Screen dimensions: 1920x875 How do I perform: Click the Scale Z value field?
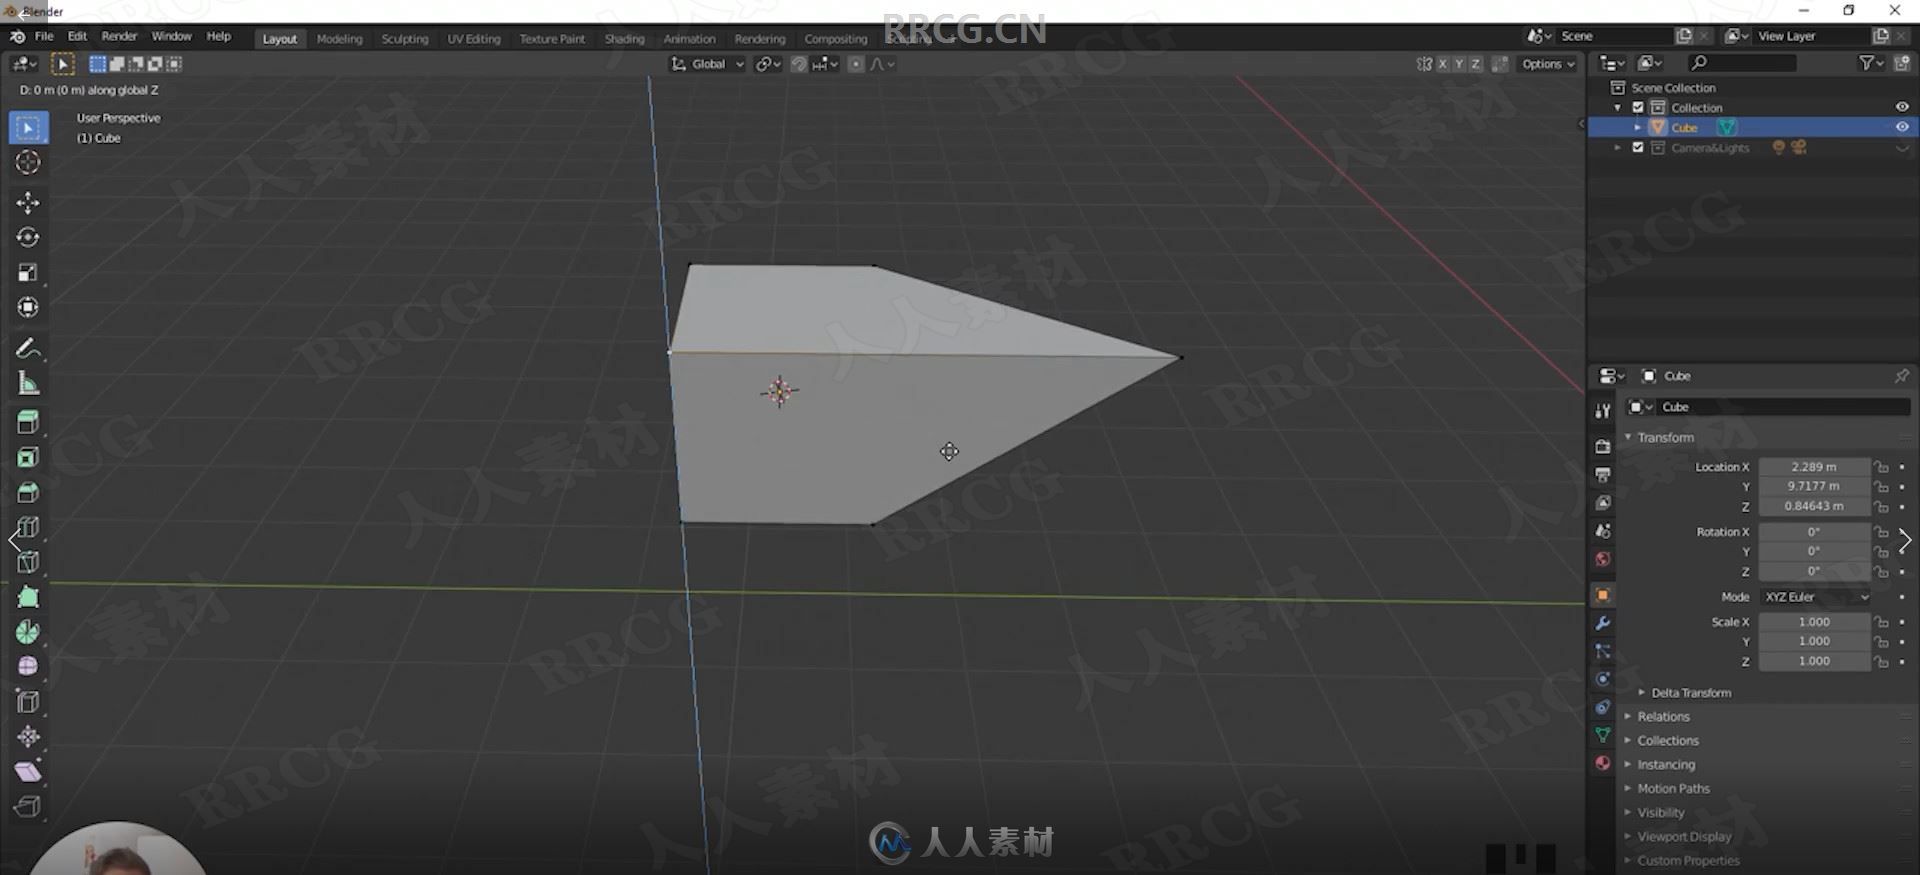(x=1814, y=662)
